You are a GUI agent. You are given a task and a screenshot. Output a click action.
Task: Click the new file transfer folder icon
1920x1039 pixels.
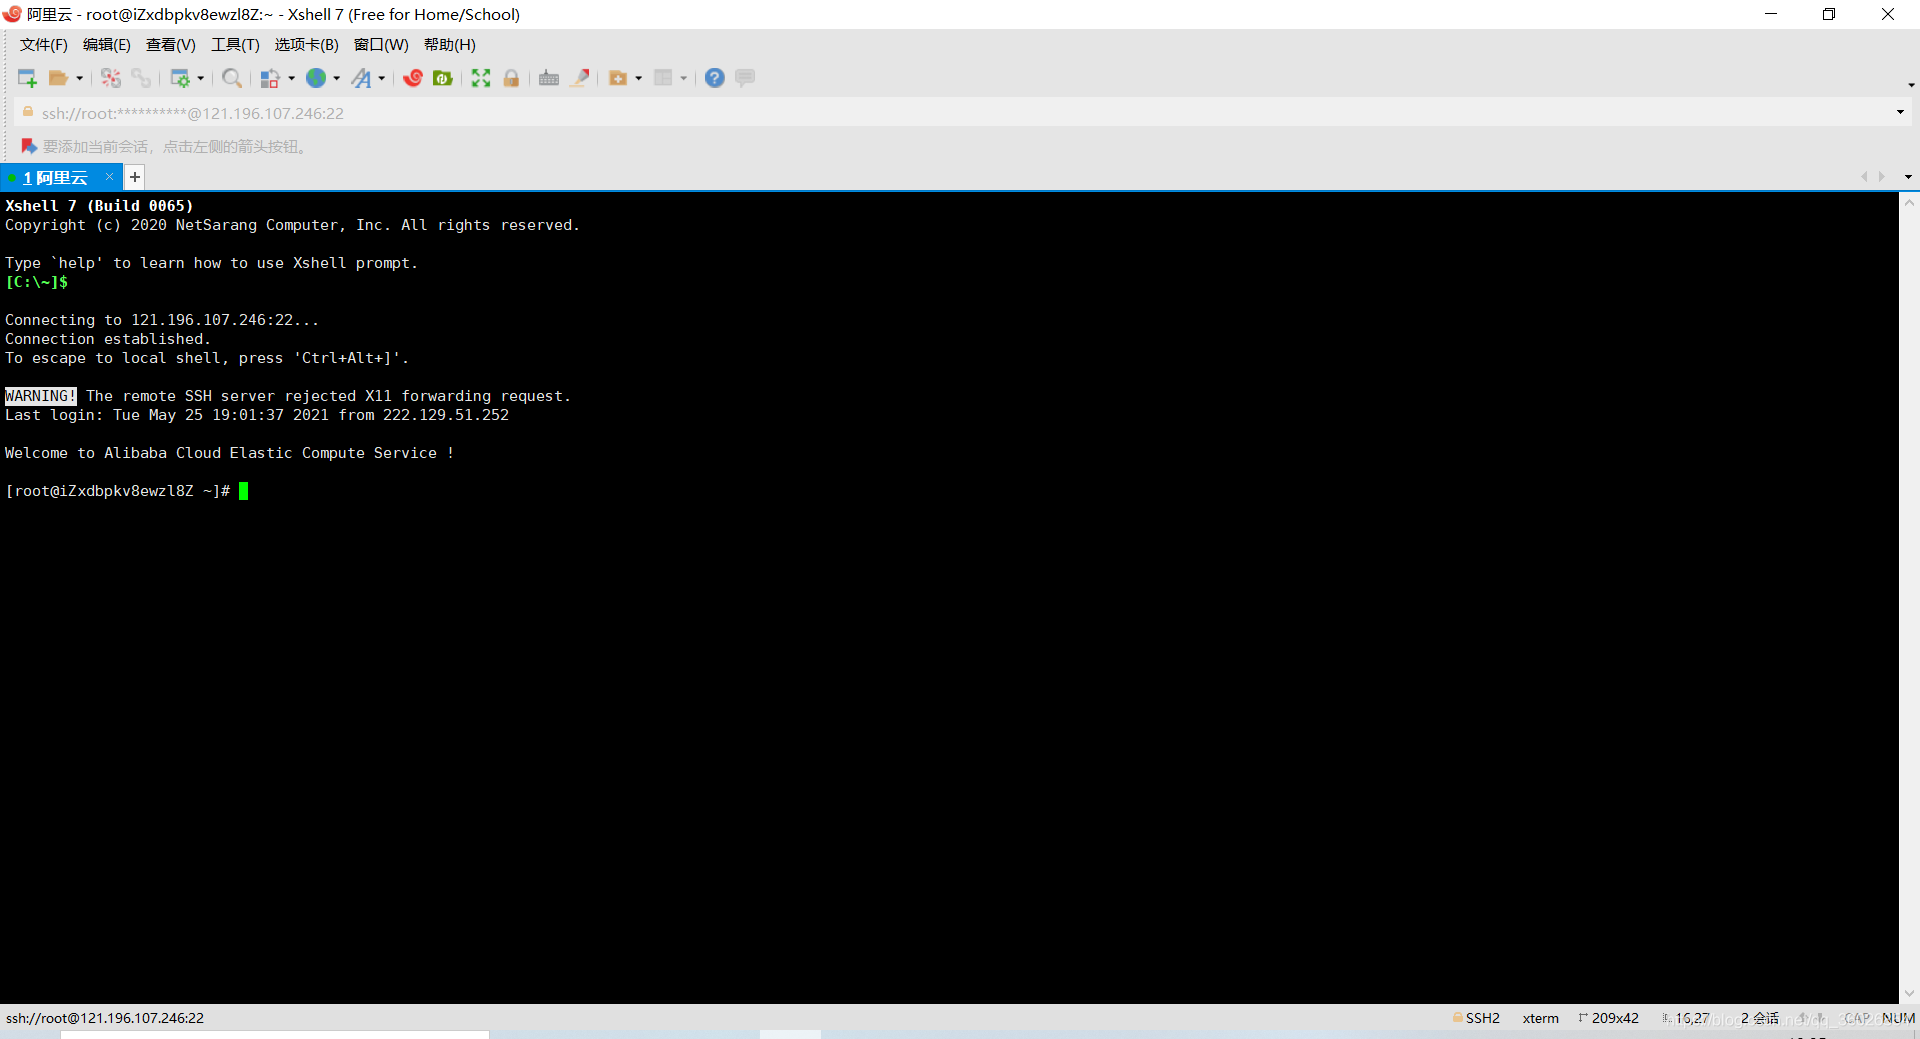click(x=618, y=78)
